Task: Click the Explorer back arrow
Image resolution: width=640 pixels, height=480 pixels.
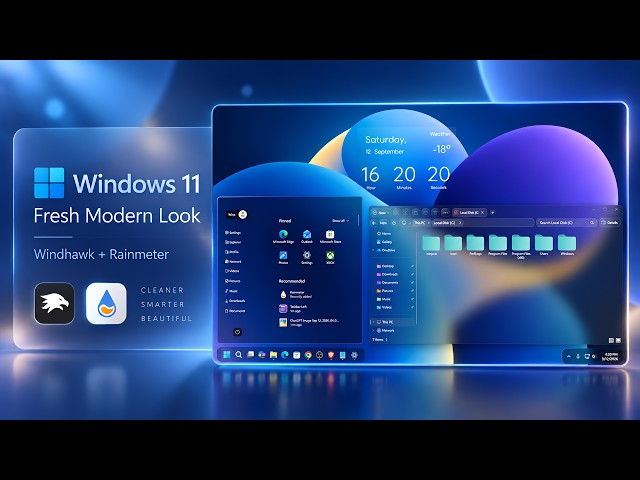Action: 373,223
